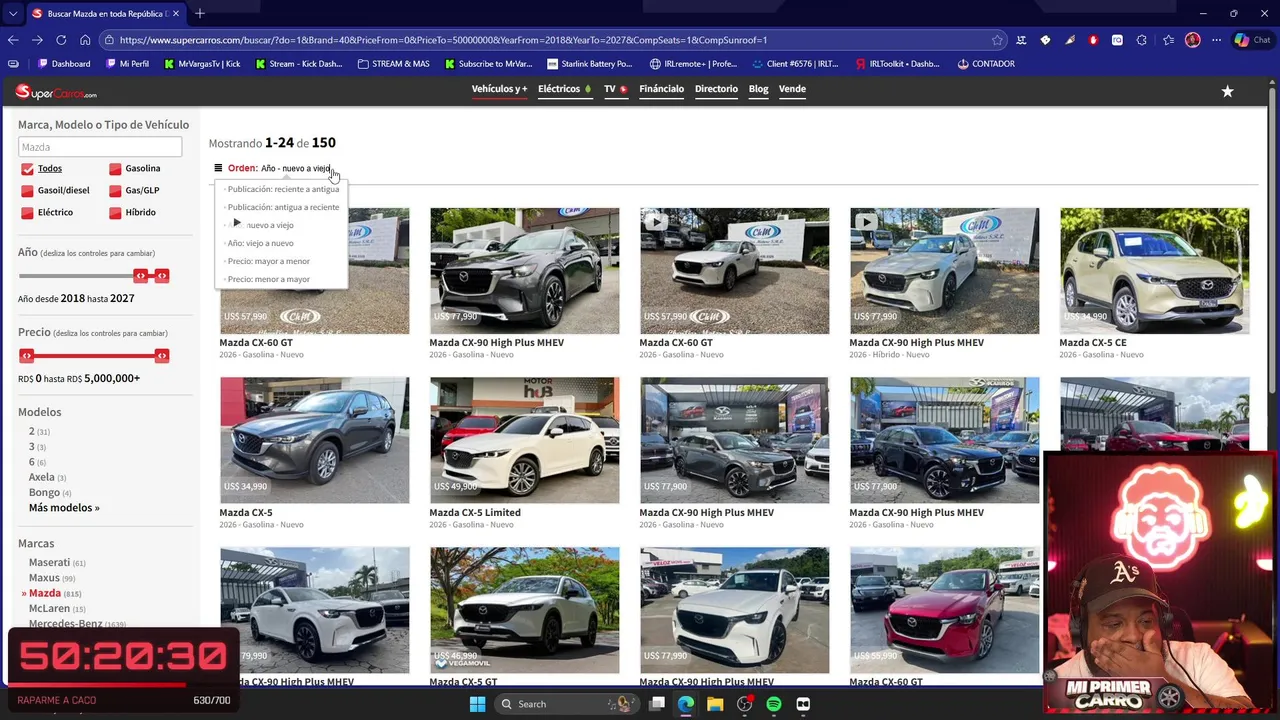The width and height of the screenshot is (1280, 720).
Task: Toggle Híbrido checkbox
Action: point(115,213)
